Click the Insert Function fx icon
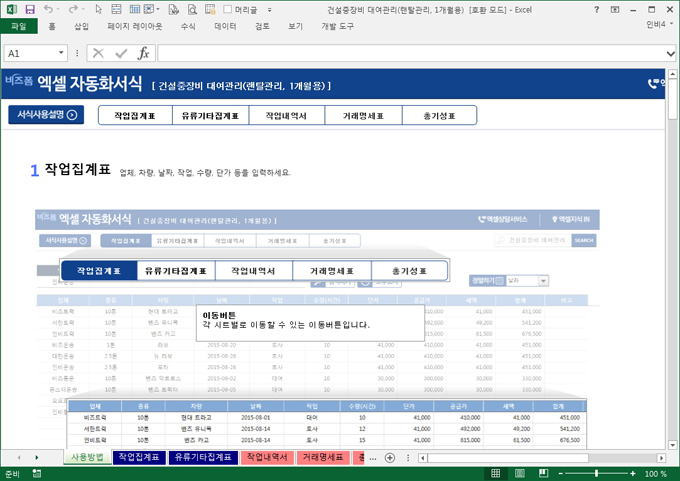Viewport: 680px width, 481px height. pyautogui.click(x=143, y=53)
